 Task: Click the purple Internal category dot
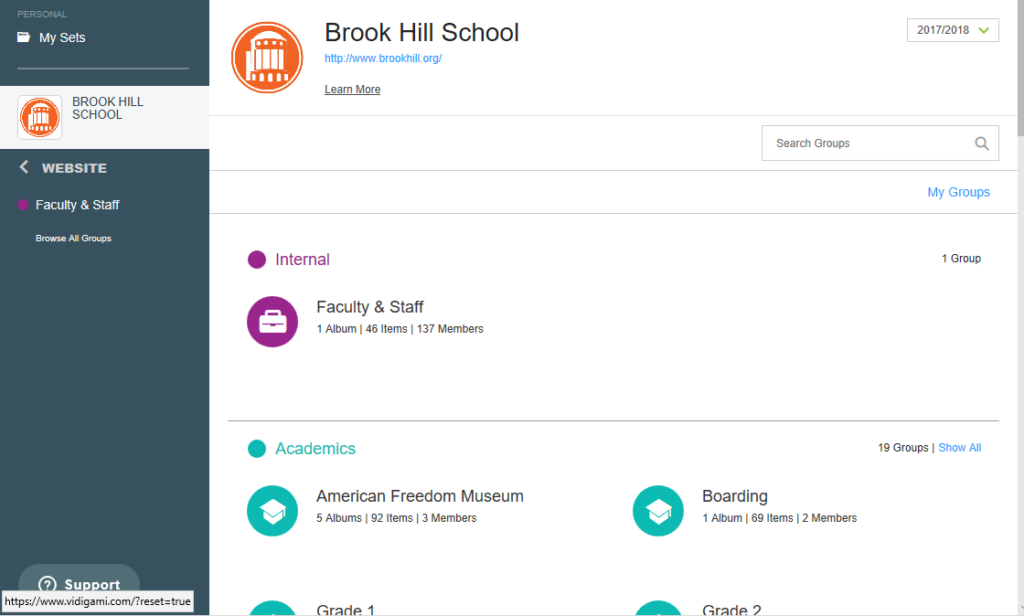coord(257,260)
